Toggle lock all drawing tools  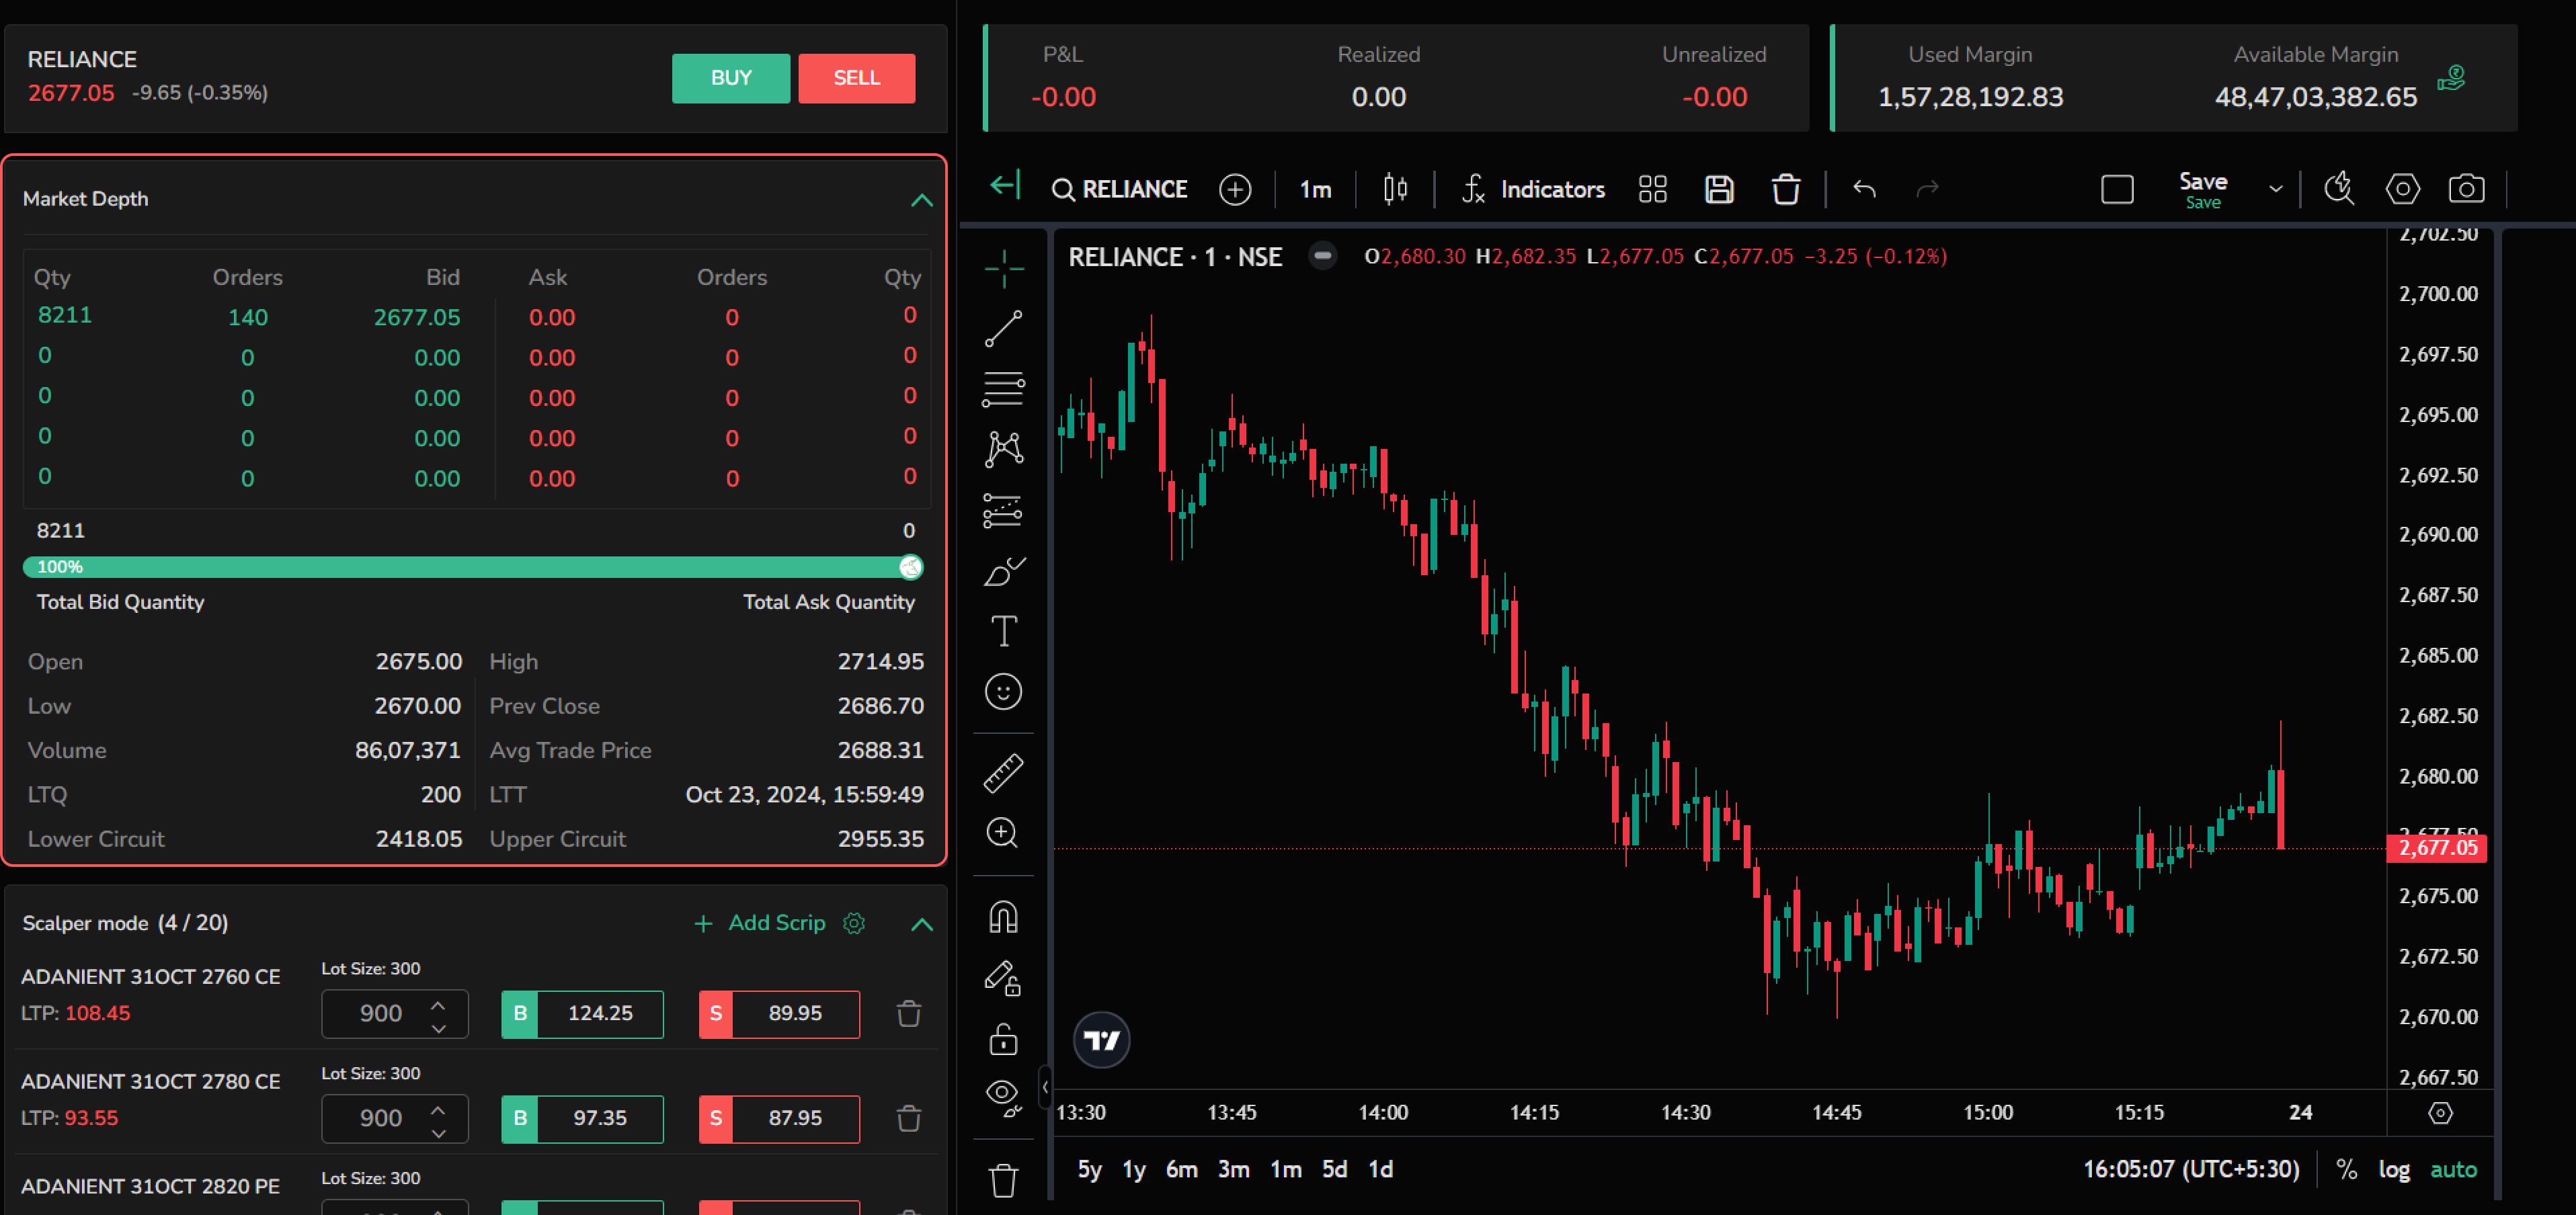[x=1003, y=1039]
